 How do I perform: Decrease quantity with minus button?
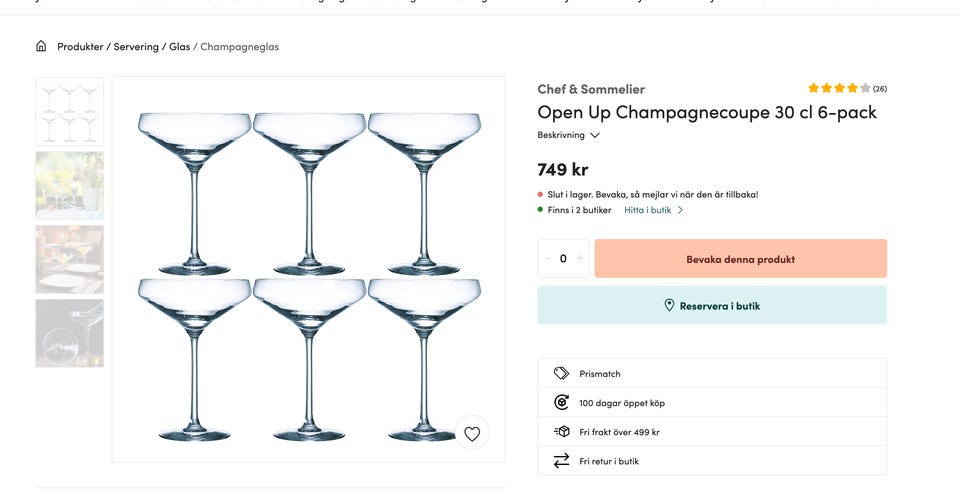548,259
